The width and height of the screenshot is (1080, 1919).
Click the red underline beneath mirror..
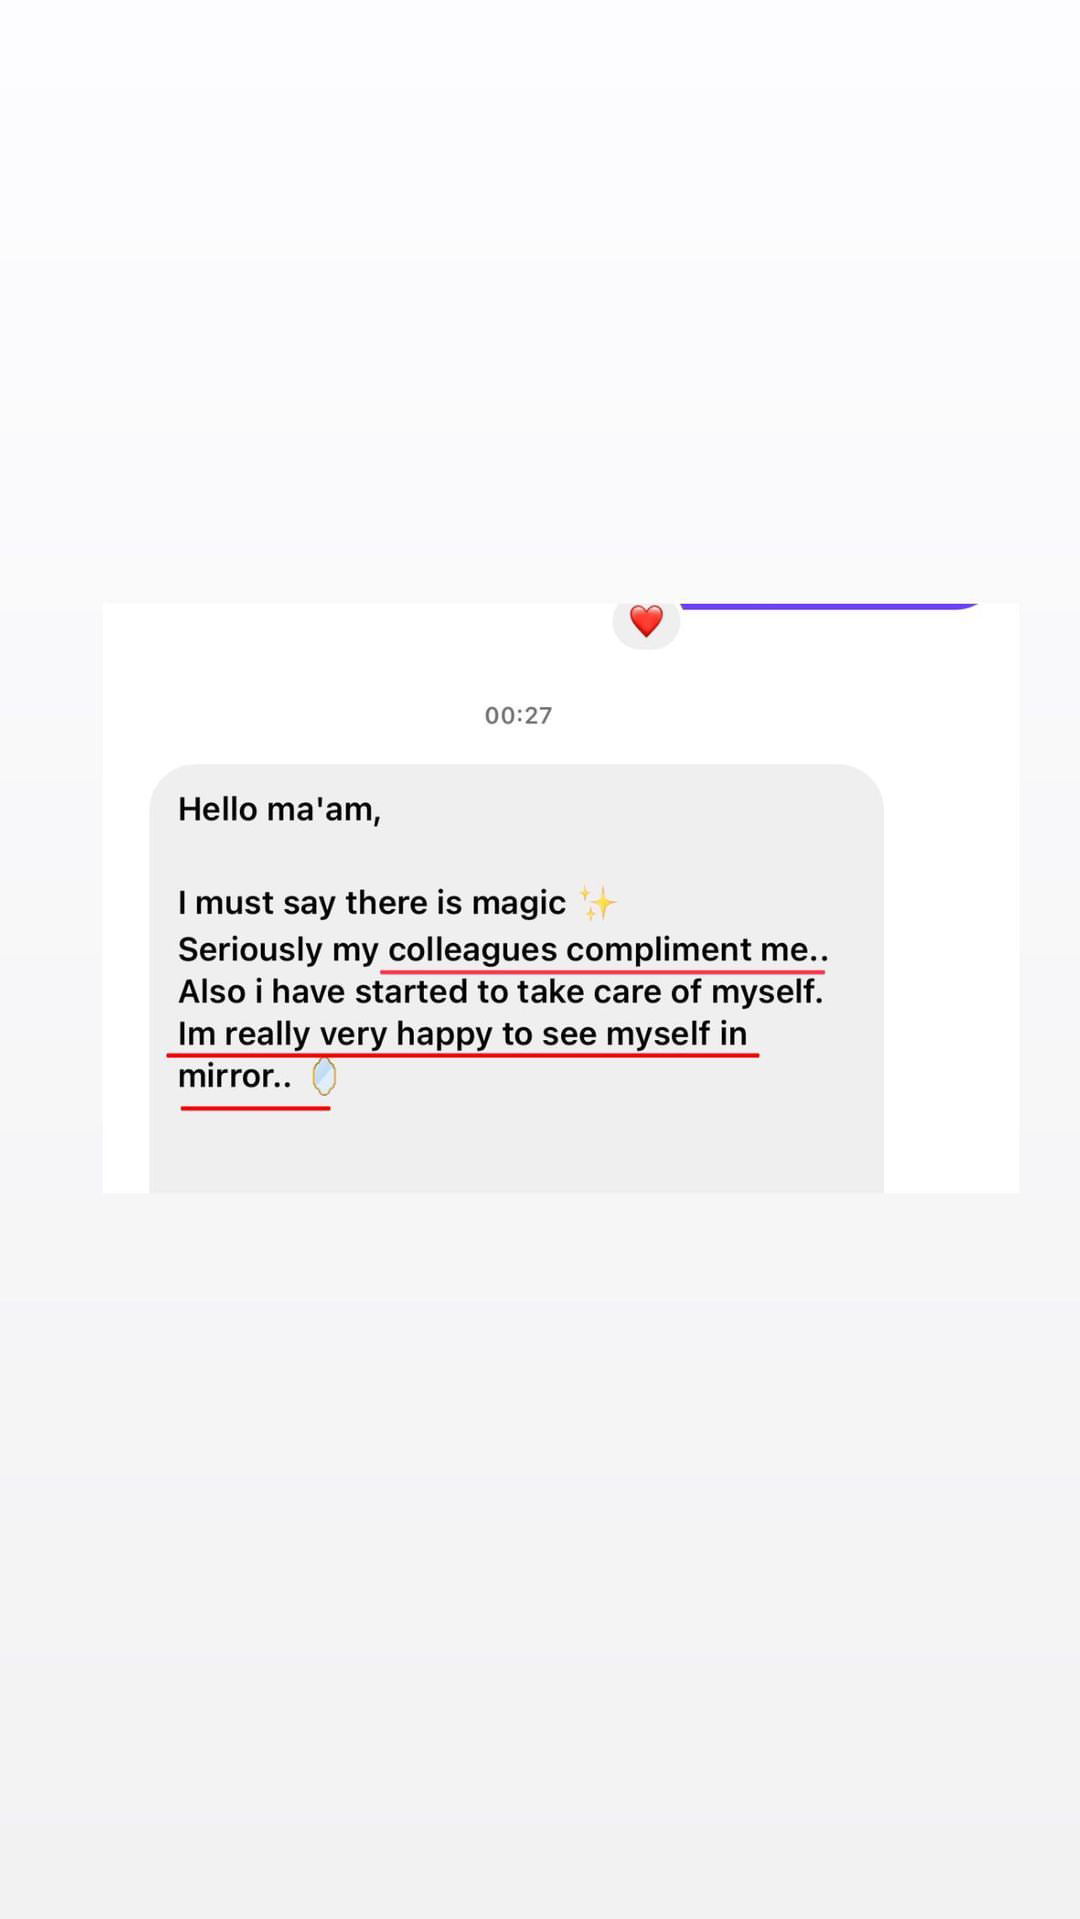(255, 1108)
